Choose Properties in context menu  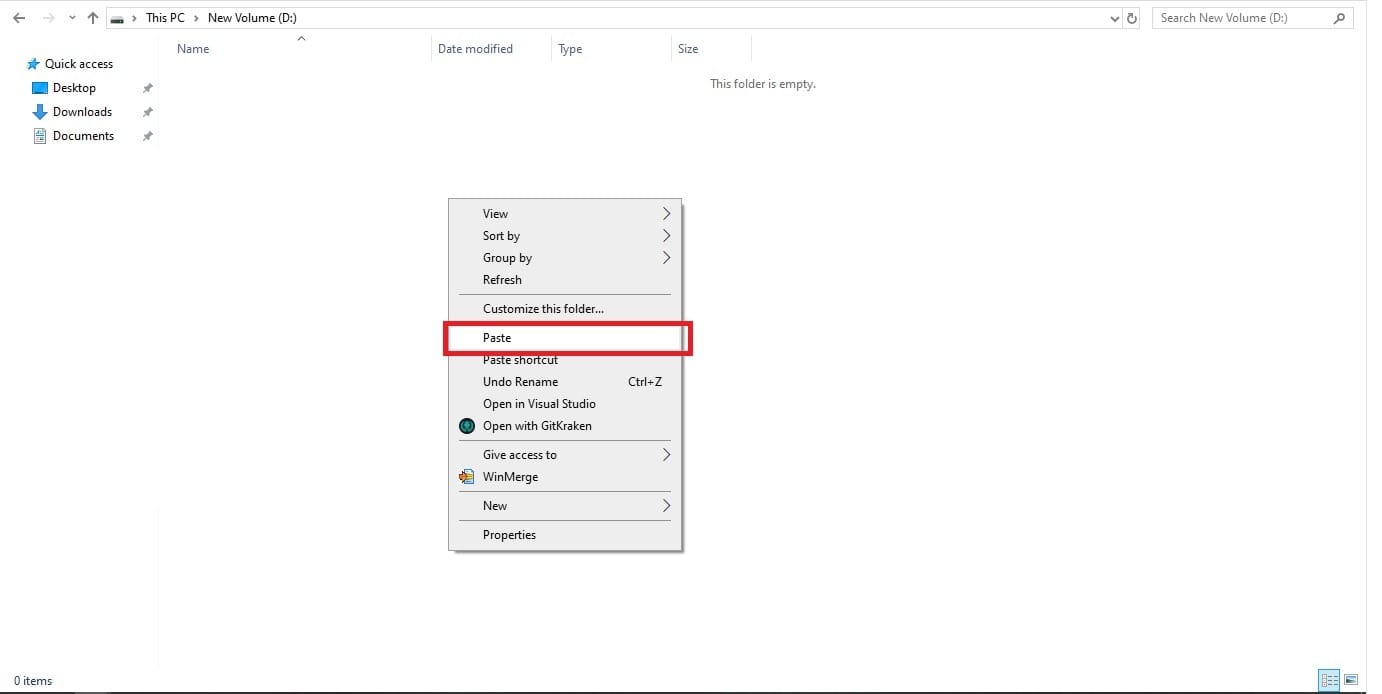[509, 535]
